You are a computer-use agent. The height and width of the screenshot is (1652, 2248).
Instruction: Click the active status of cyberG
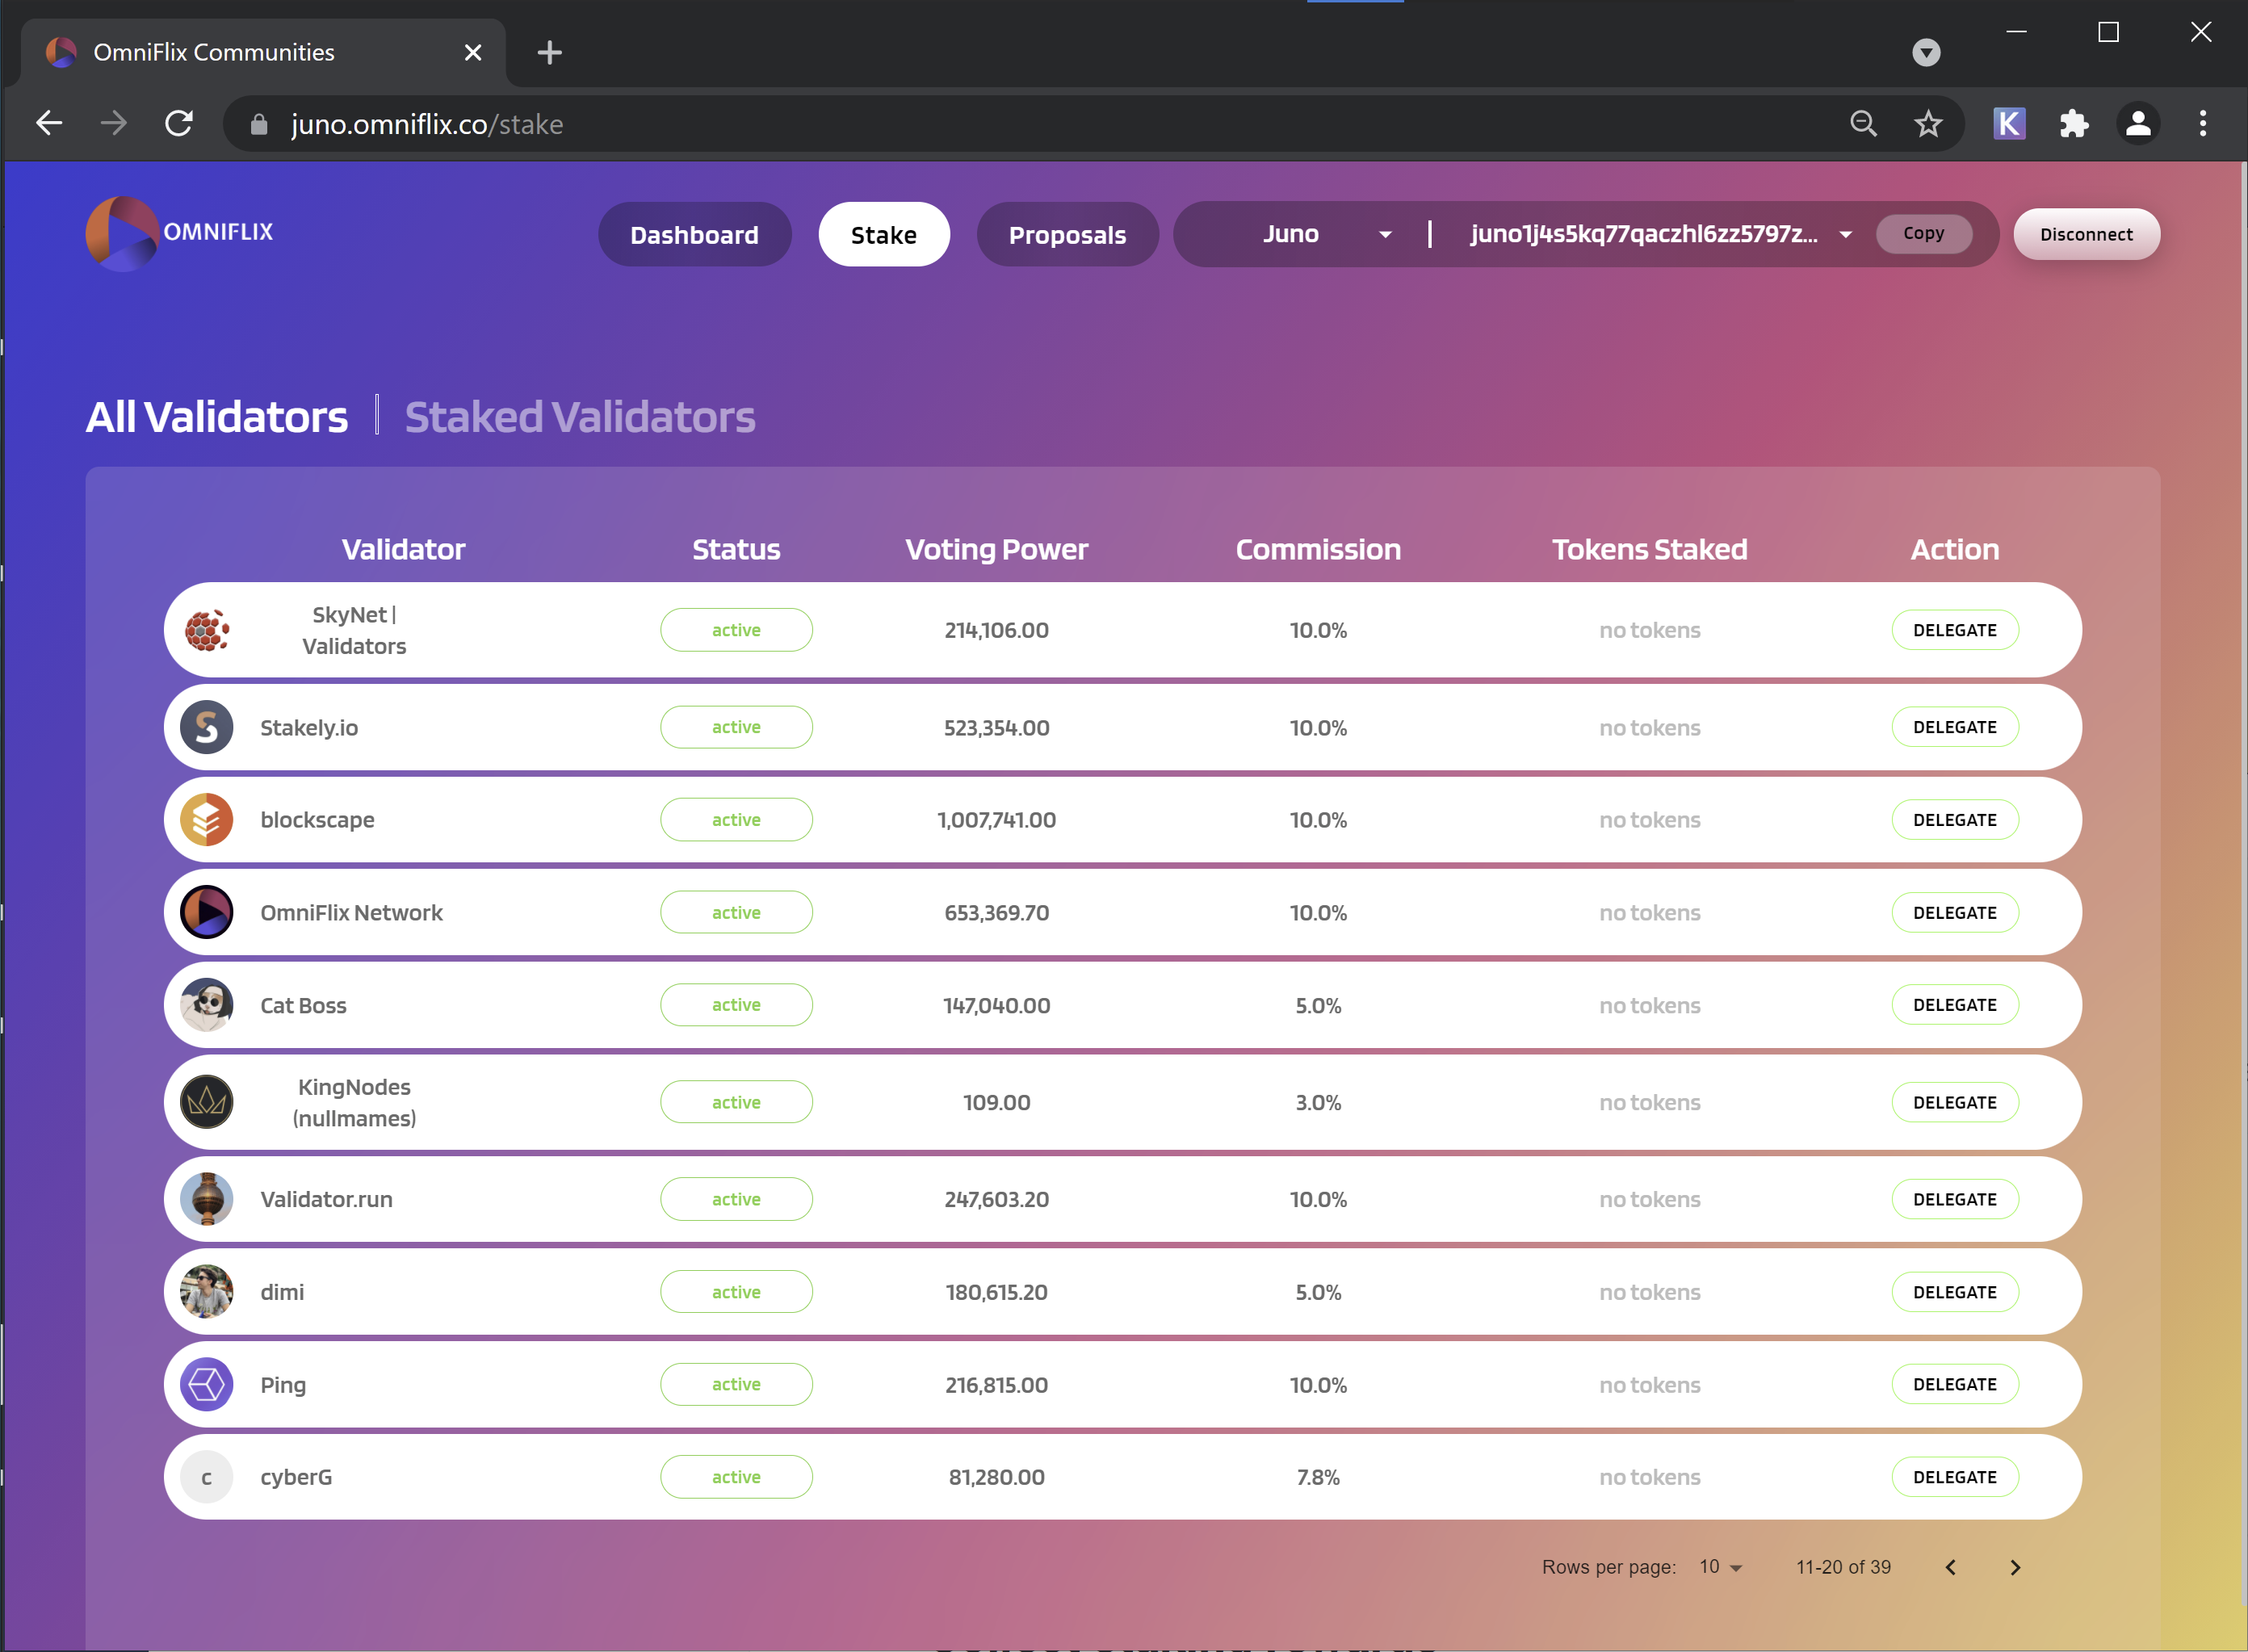pos(736,1477)
